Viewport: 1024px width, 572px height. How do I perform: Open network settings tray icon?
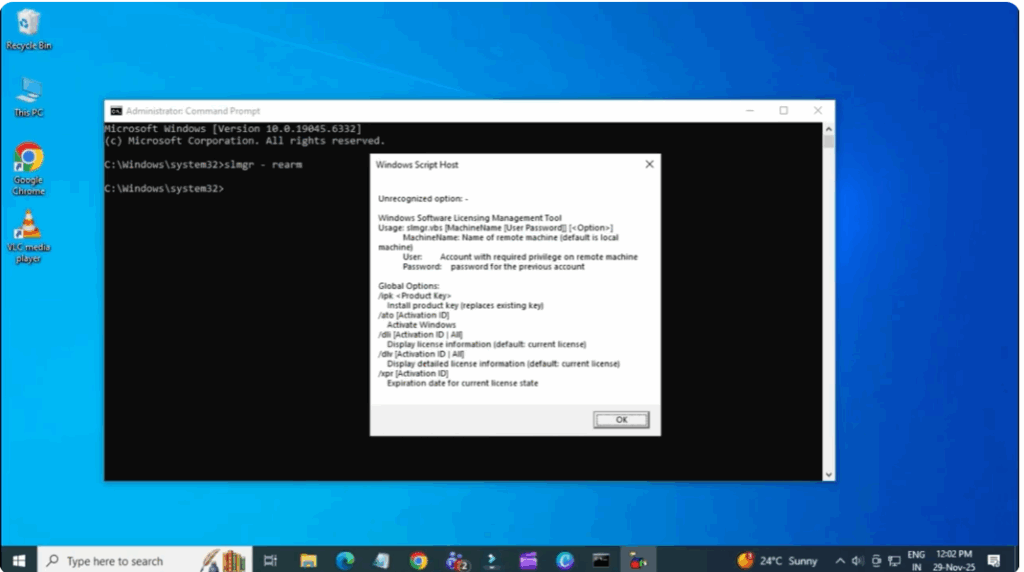pyautogui.click(x=895, y=561)
